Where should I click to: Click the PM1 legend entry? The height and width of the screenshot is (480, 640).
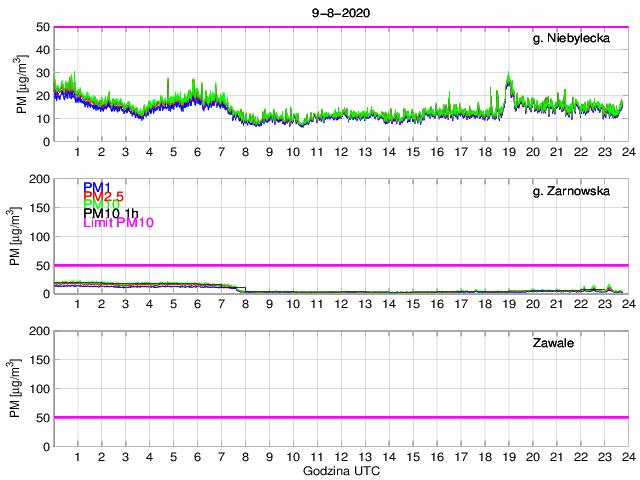tap(96, 187)
